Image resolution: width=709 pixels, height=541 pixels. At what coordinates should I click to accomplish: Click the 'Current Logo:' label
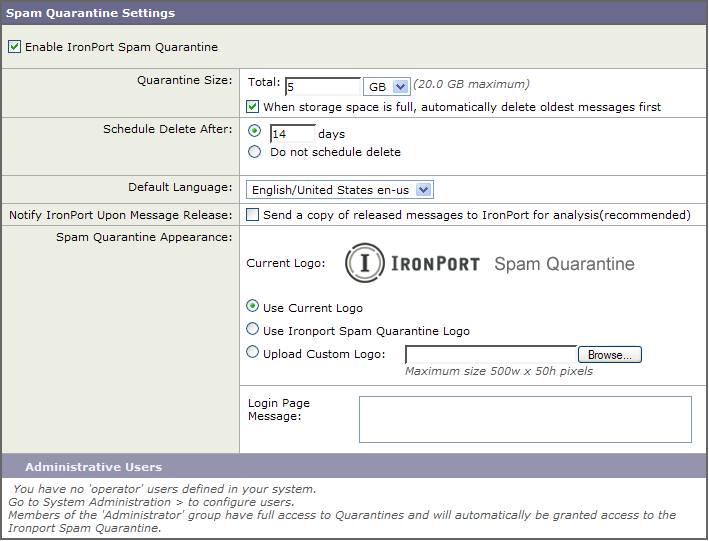point(286,263)
